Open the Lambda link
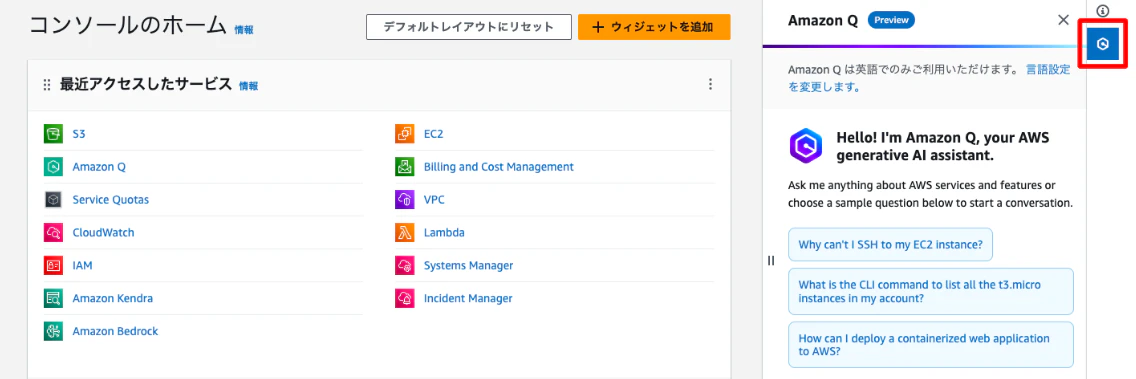 (444, 233)
